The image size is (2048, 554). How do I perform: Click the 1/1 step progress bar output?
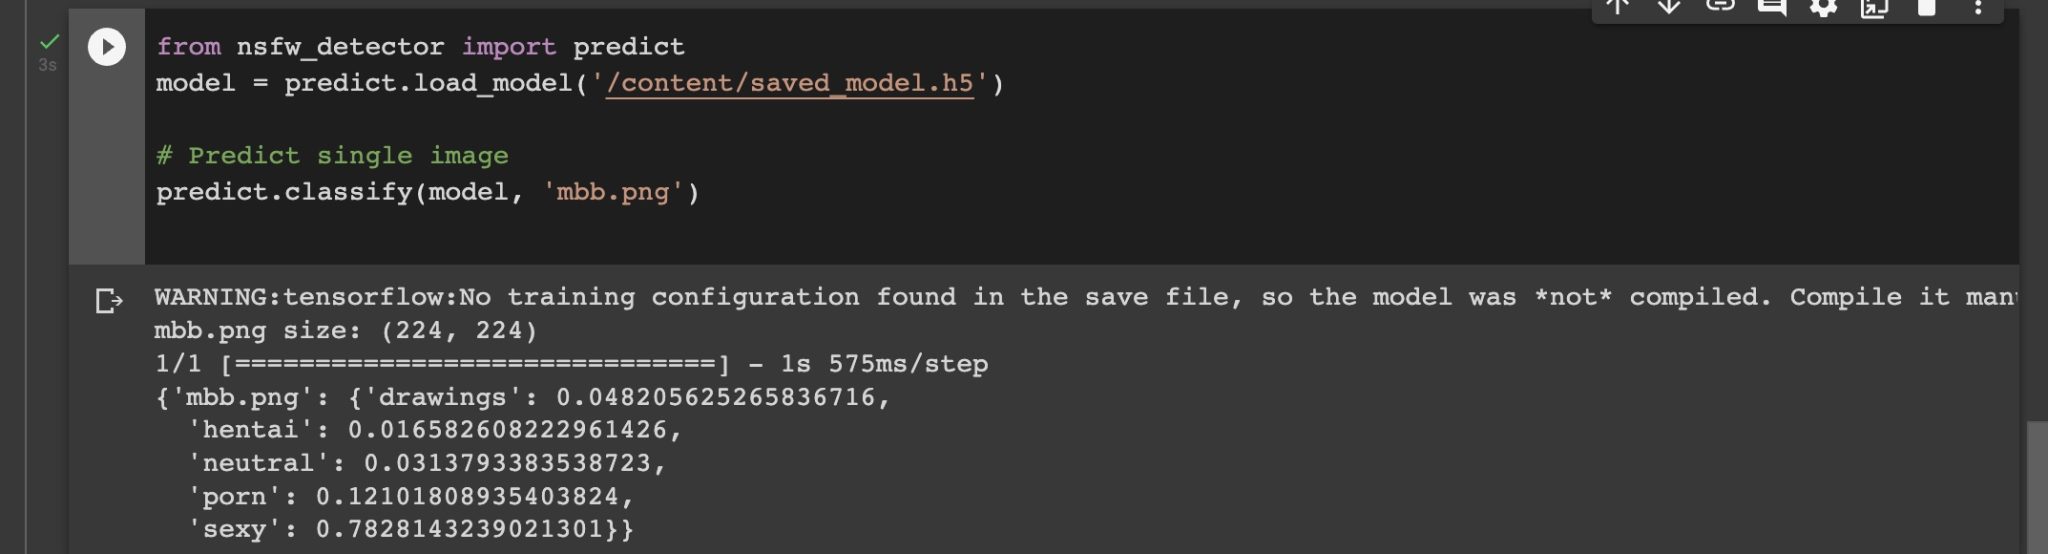click(570, 364)
